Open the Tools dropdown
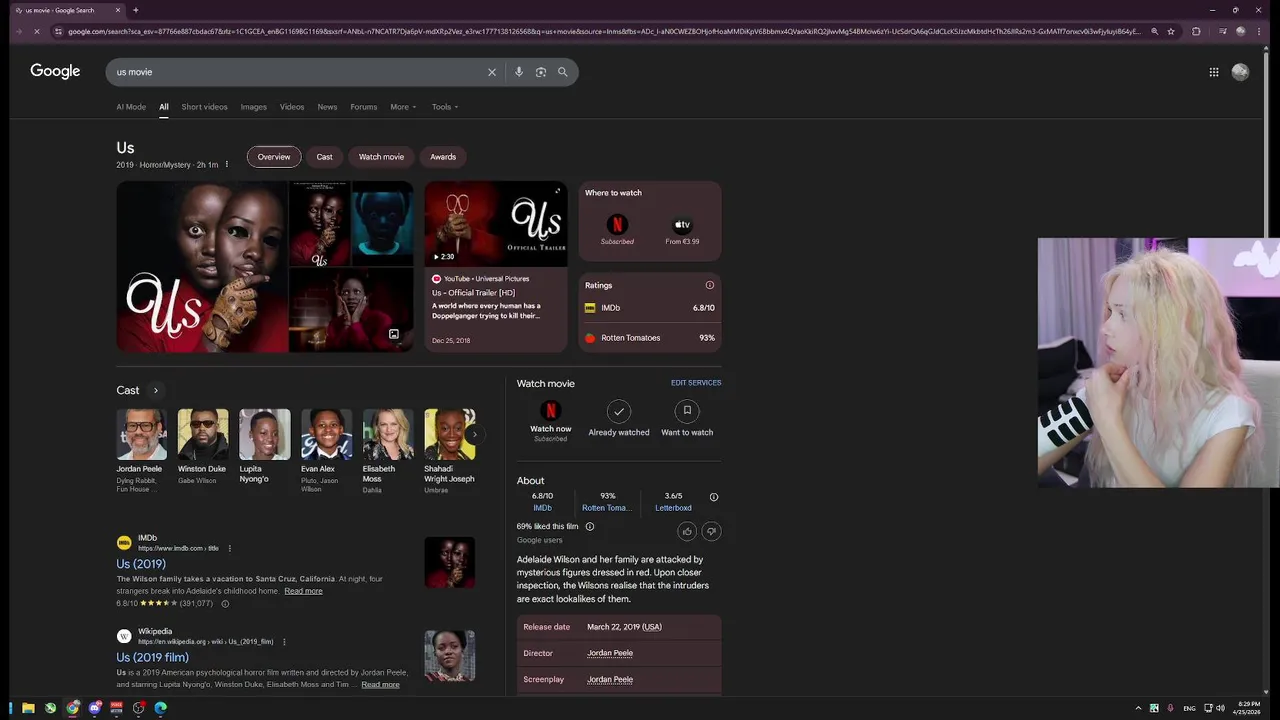The width and height of the screenshot is (1280, 720). [445, 107]
